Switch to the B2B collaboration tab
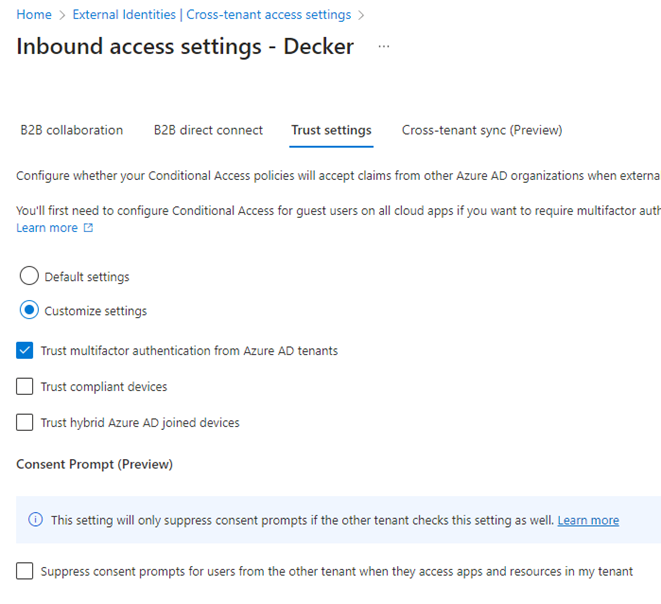Viewport: 661px width, 604px height. [x=72, y=130]
